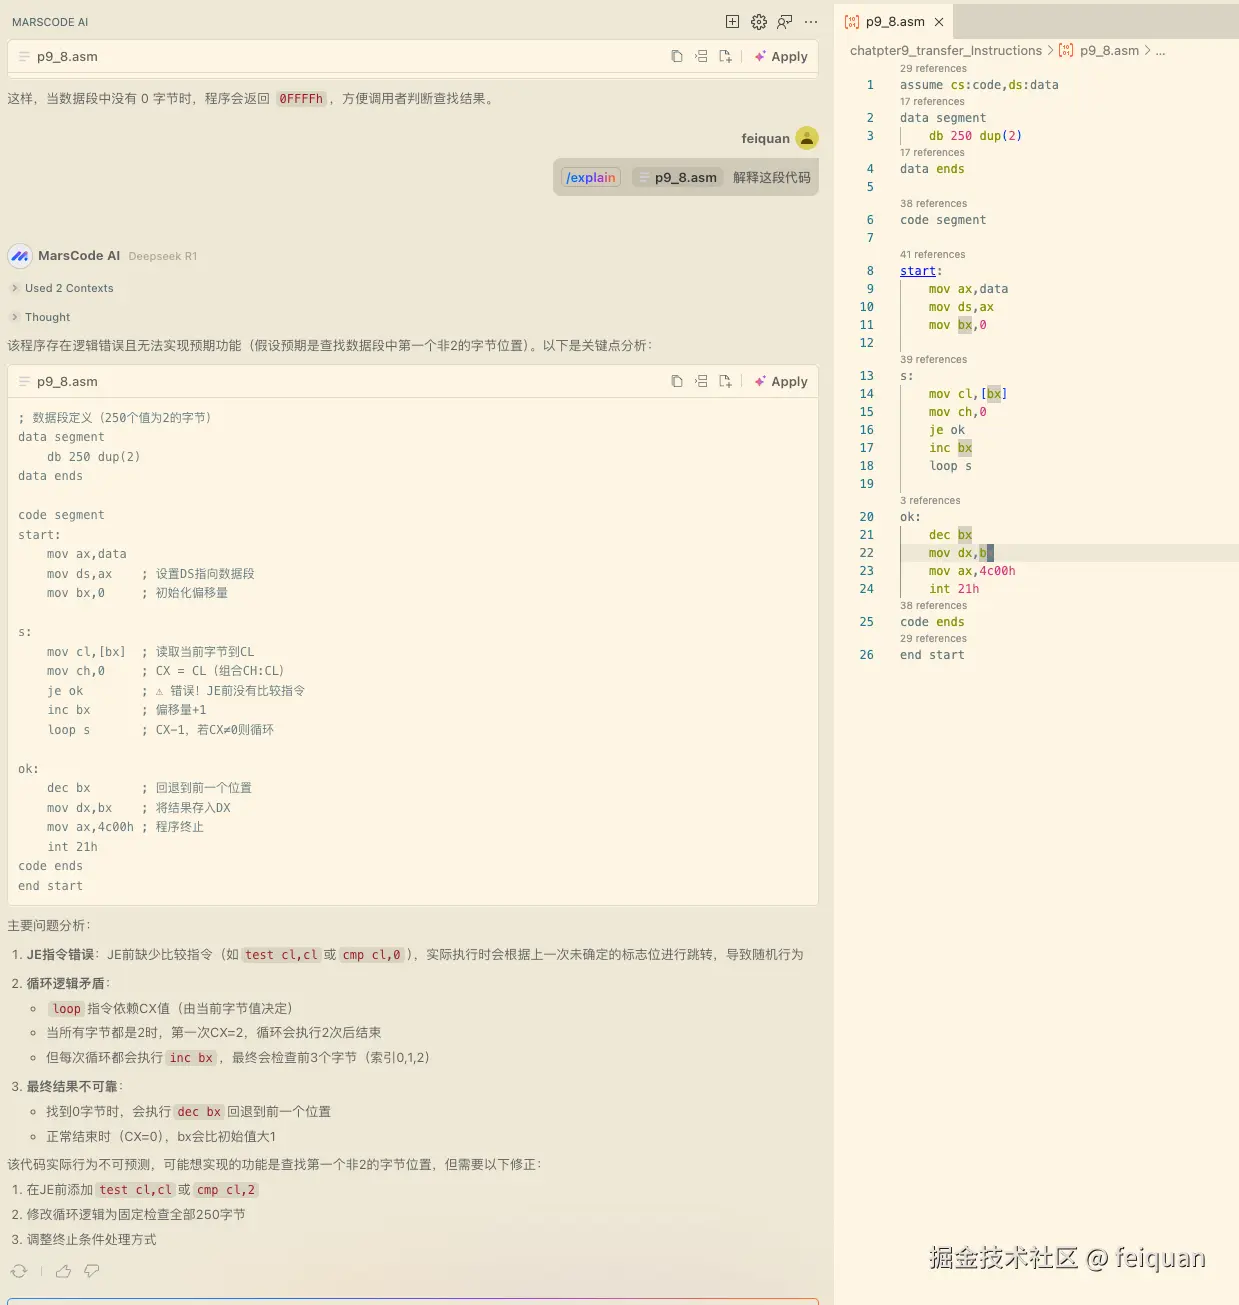Open MarsCode AI settings gear

[758, 21]
